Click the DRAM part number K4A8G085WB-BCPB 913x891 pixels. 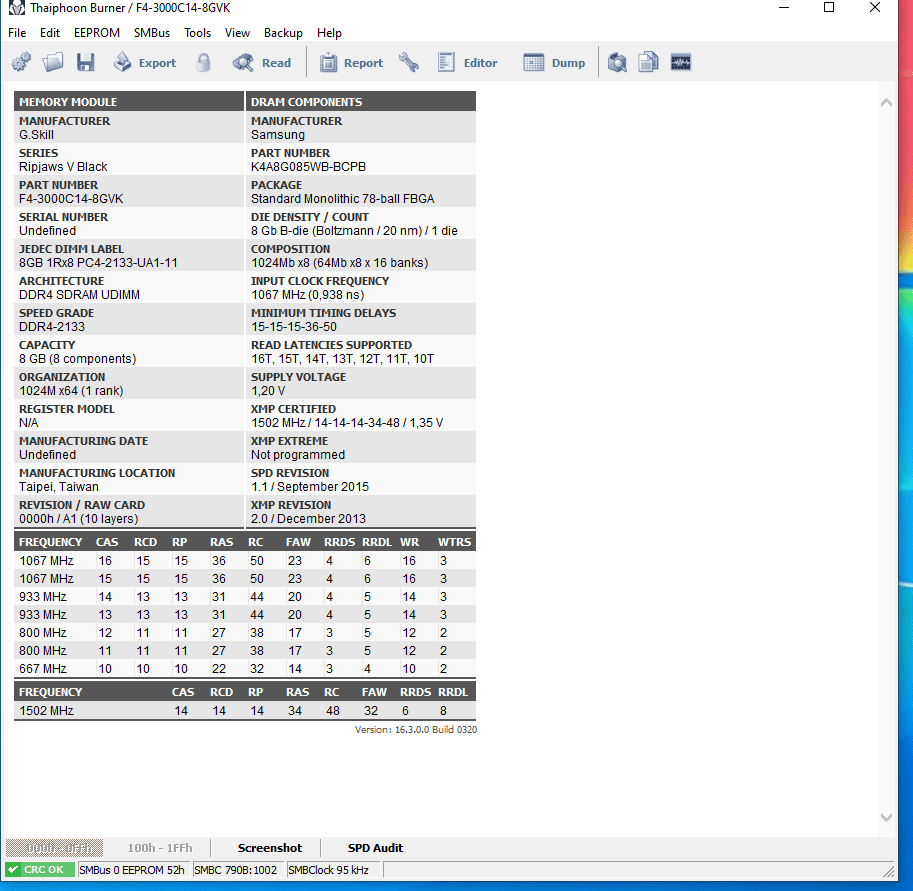tap(308, 167)
